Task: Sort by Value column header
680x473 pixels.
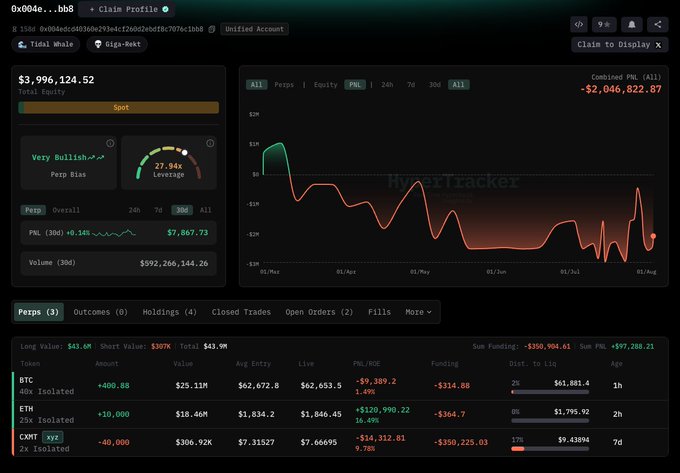Action: pos(183,364)
